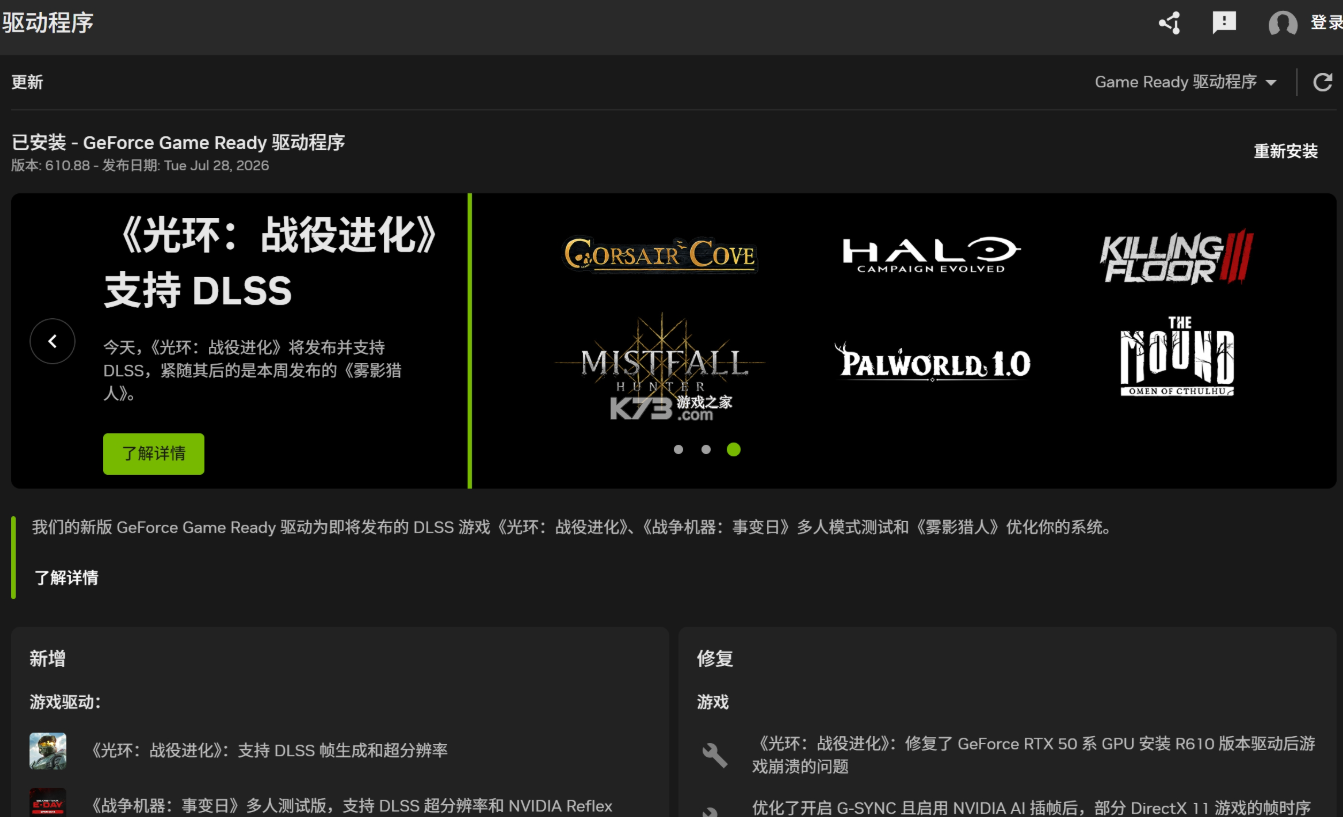Click the 登录 sign-in link
The height and width of the screenshot is (817, 1343).
pyautogui.click(x=1326, y=23)
